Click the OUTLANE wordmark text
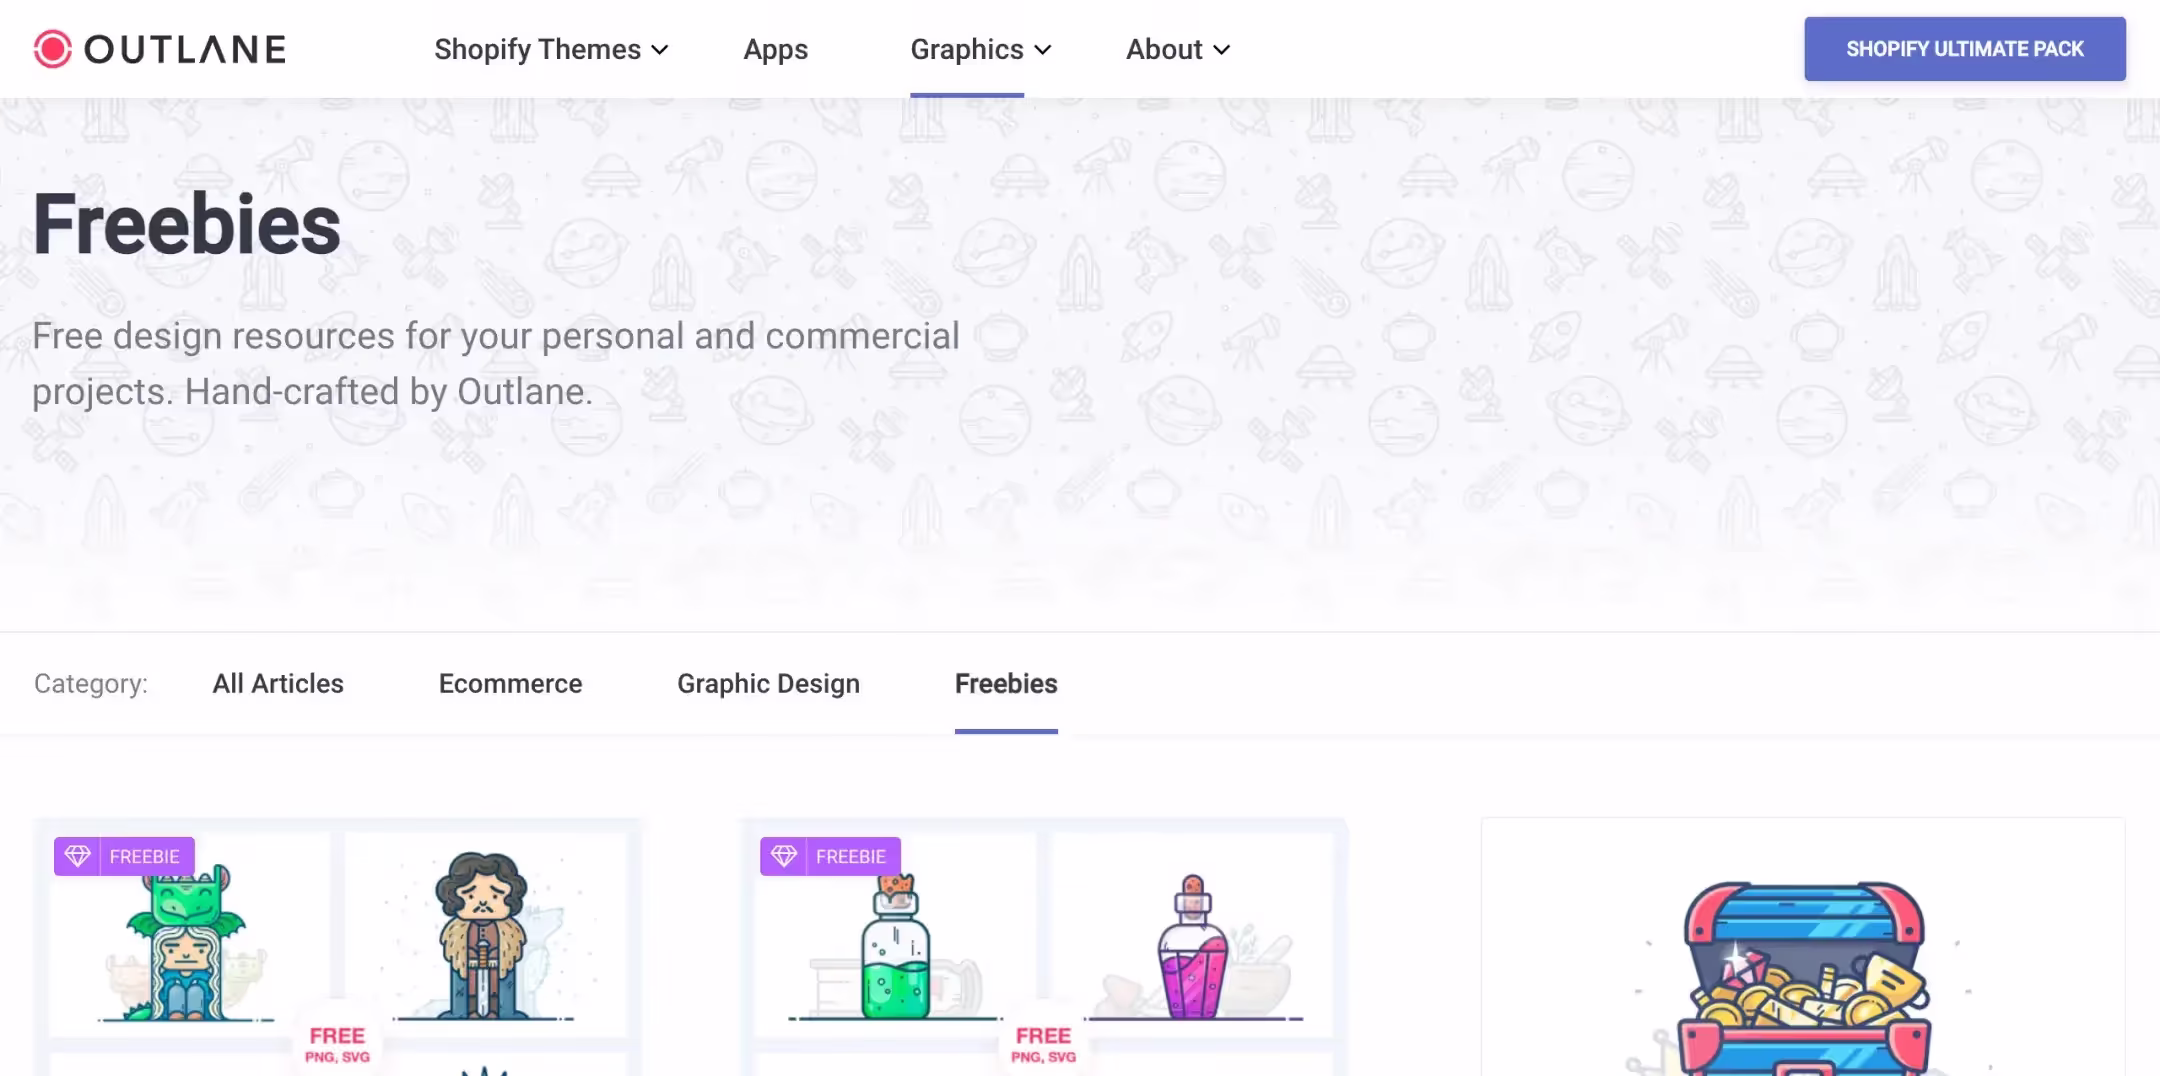 coord(185,49)
